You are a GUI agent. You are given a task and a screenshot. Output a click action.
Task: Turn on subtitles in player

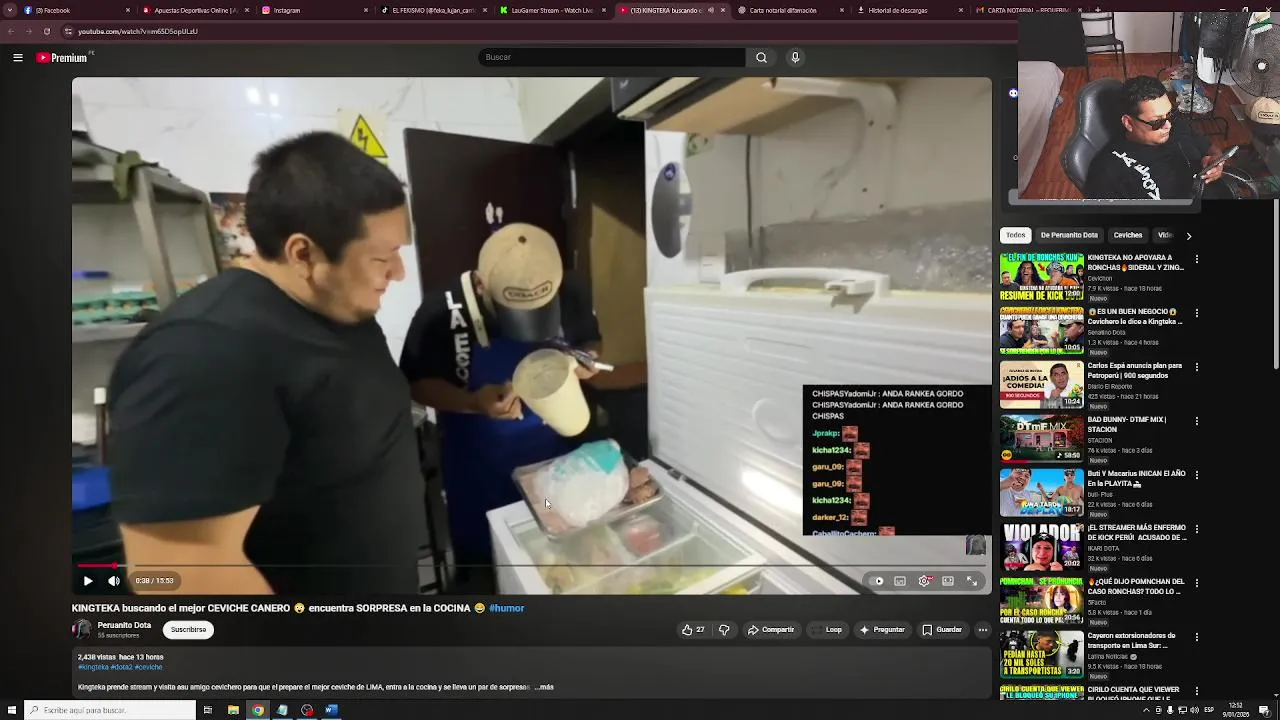tap(900, 581)
